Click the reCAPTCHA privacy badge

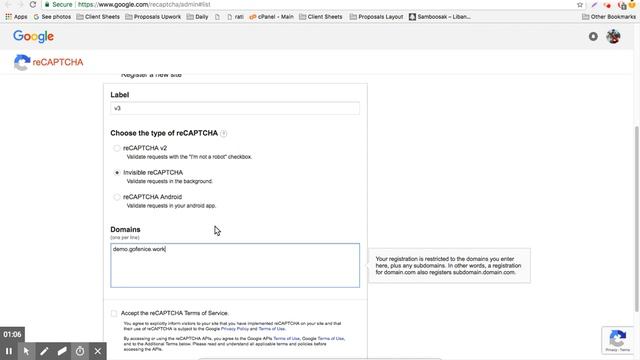click(x=618, y=340)
